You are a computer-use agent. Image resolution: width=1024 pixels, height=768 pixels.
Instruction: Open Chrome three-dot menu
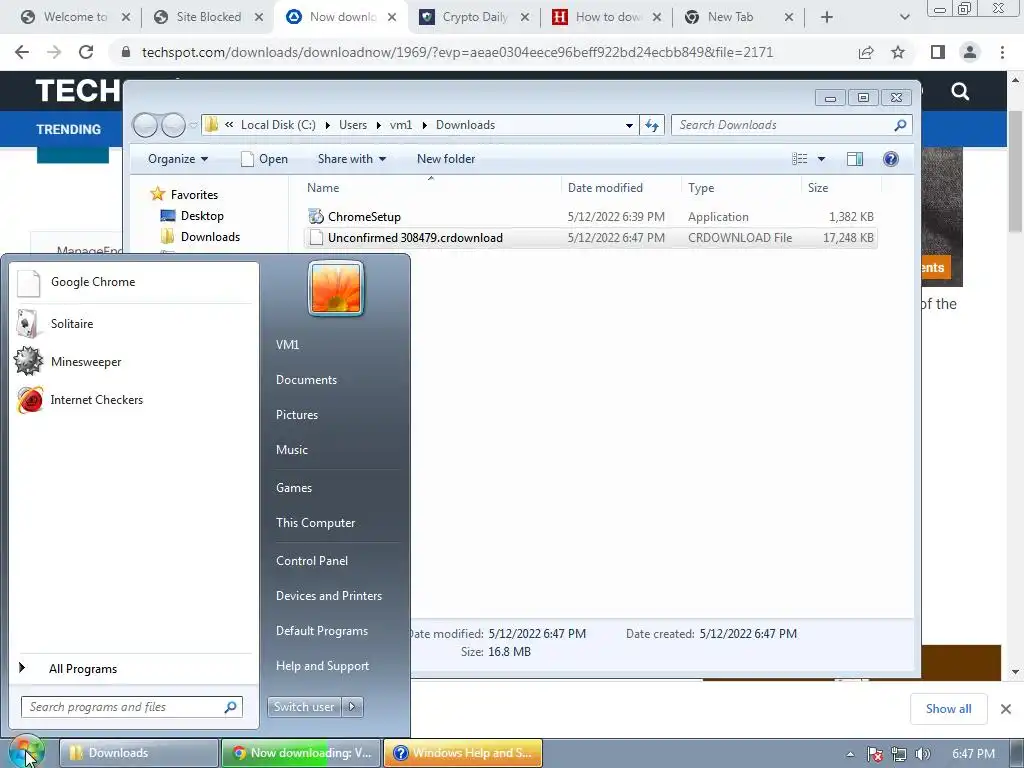[x=1002, y=52]
